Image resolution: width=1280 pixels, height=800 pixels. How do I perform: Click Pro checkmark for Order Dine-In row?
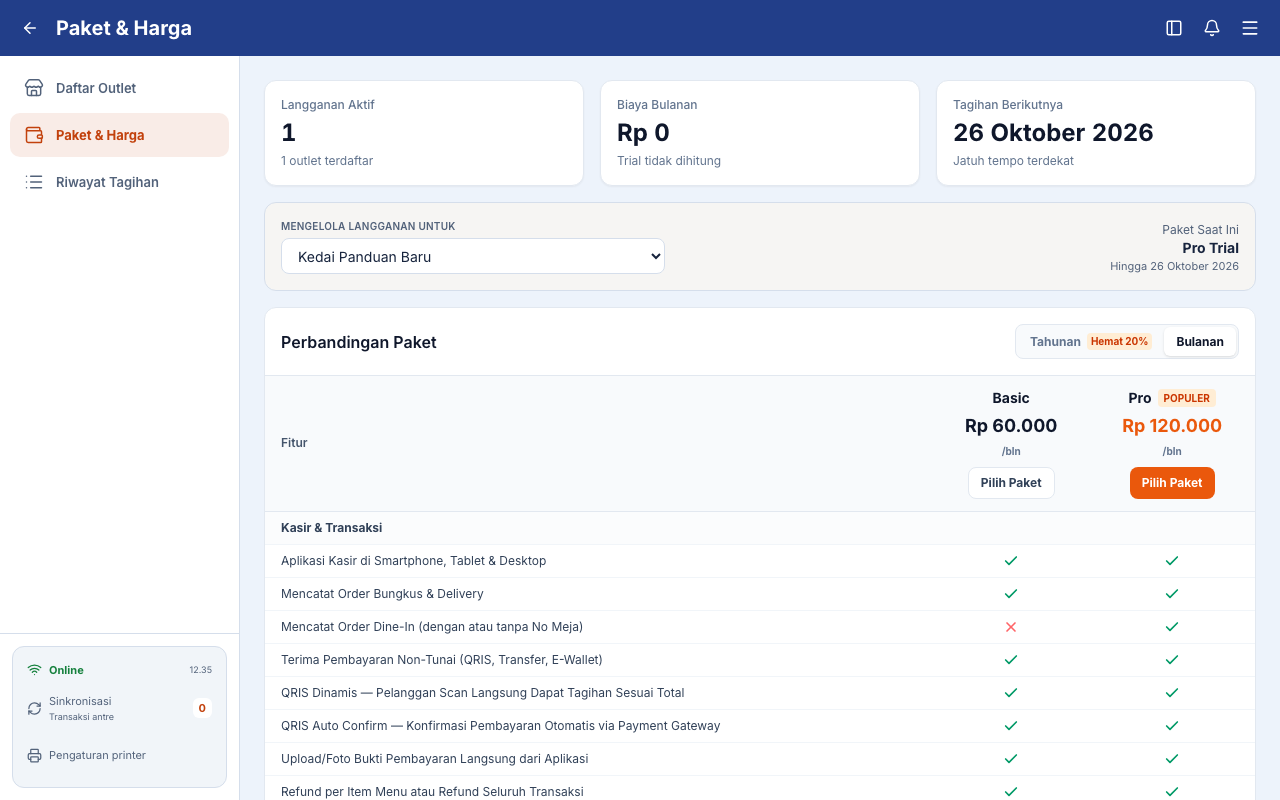point(1172,627)
